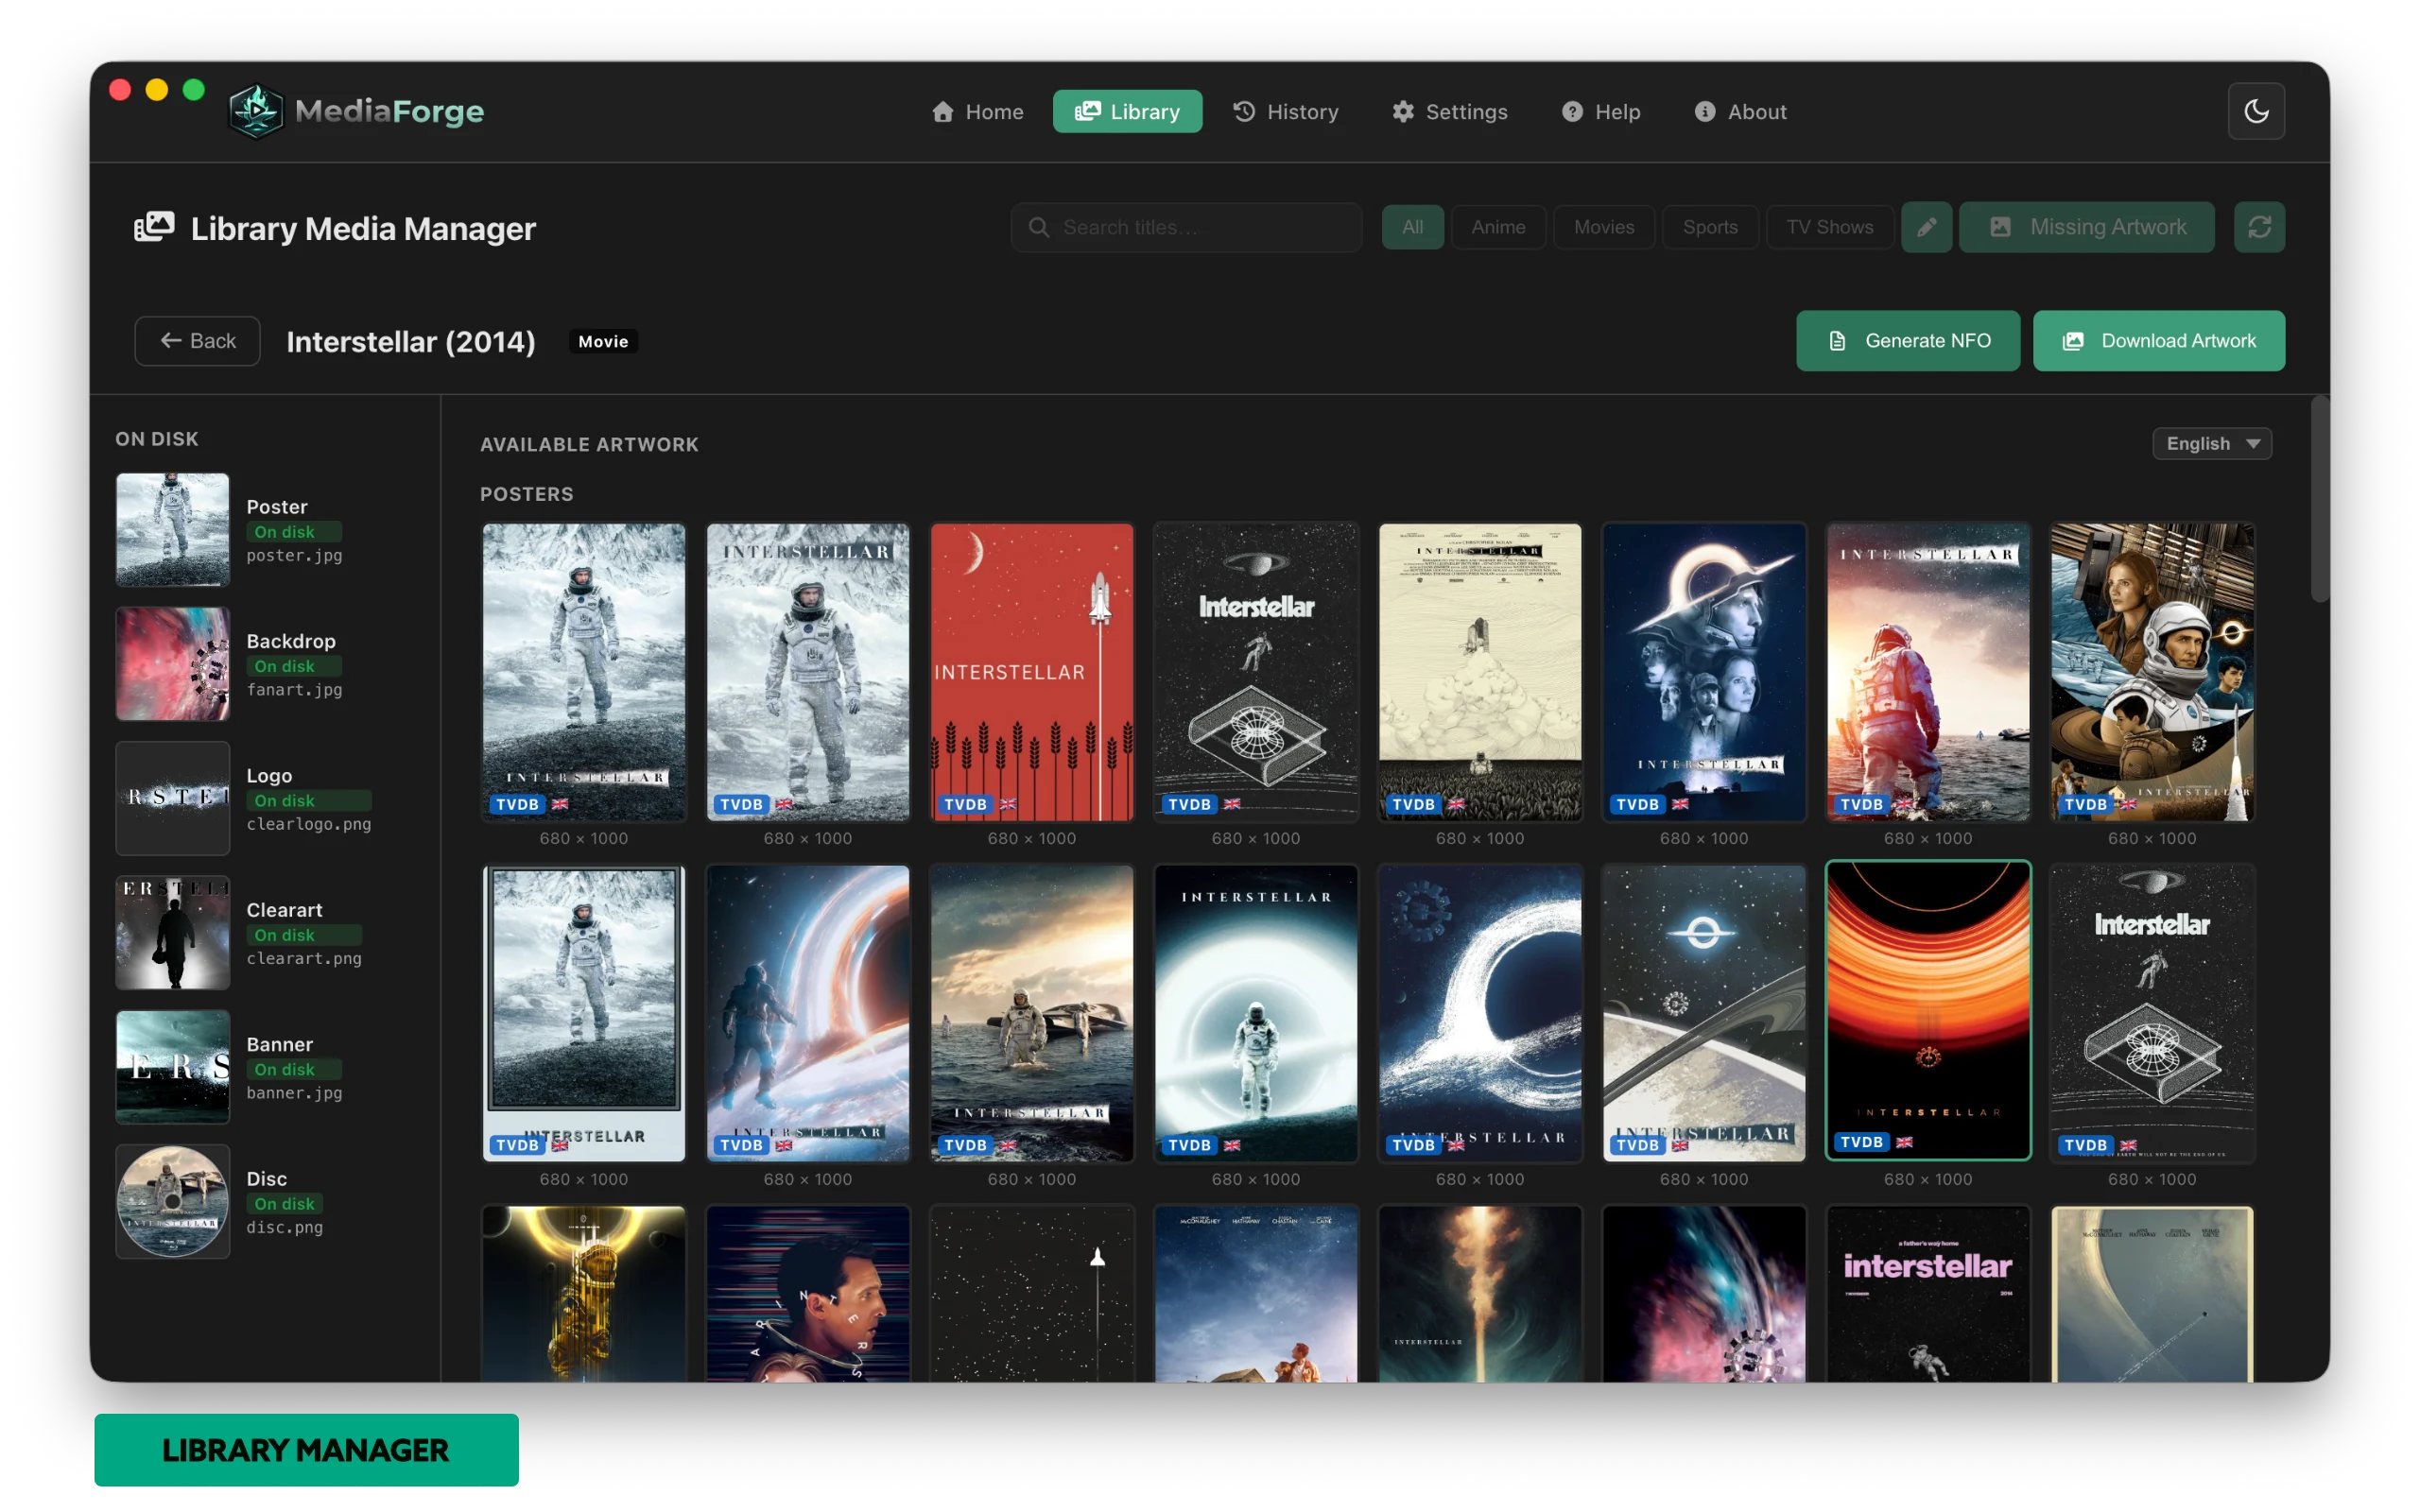Image resolution: width=2420 pixels, height=1512 pixels.
Task: Select the spacecraft on water poster
Action: (x=1032, y=1013)
